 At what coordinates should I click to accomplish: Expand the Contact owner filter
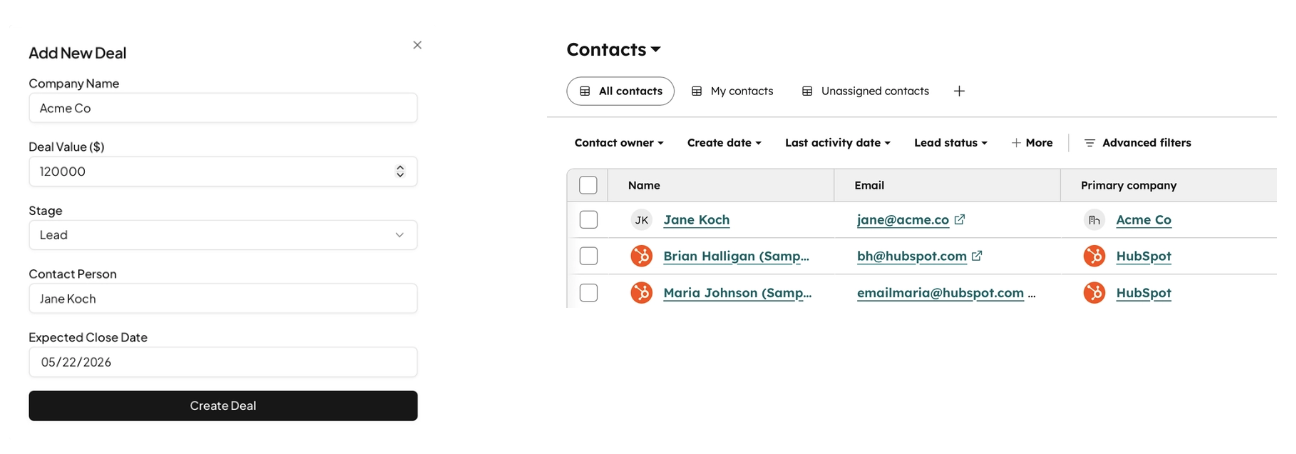(x=619, y=143)
